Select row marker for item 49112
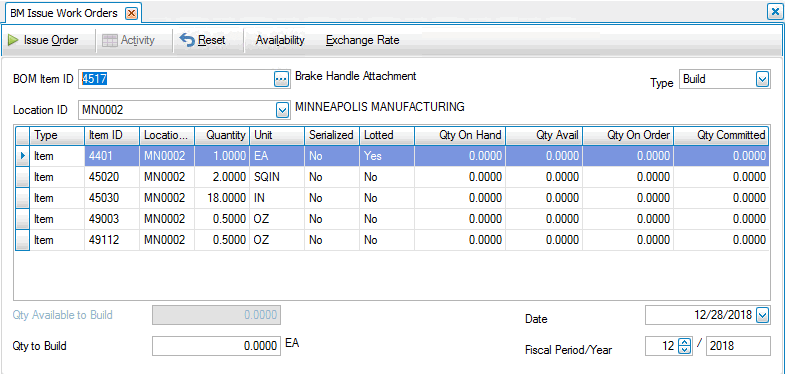785x374 pixels. pos(23,240)
